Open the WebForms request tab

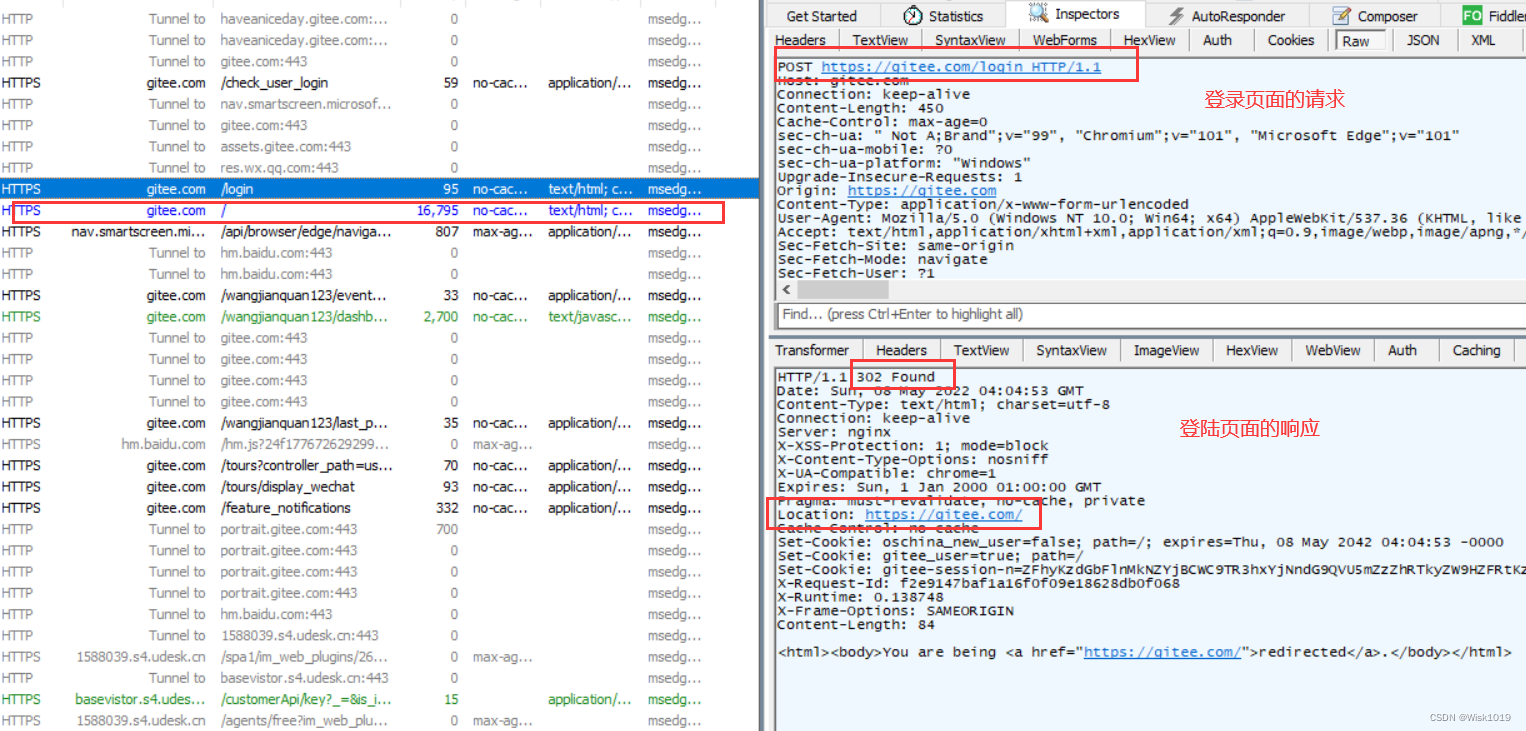[x=1065, y=40]
